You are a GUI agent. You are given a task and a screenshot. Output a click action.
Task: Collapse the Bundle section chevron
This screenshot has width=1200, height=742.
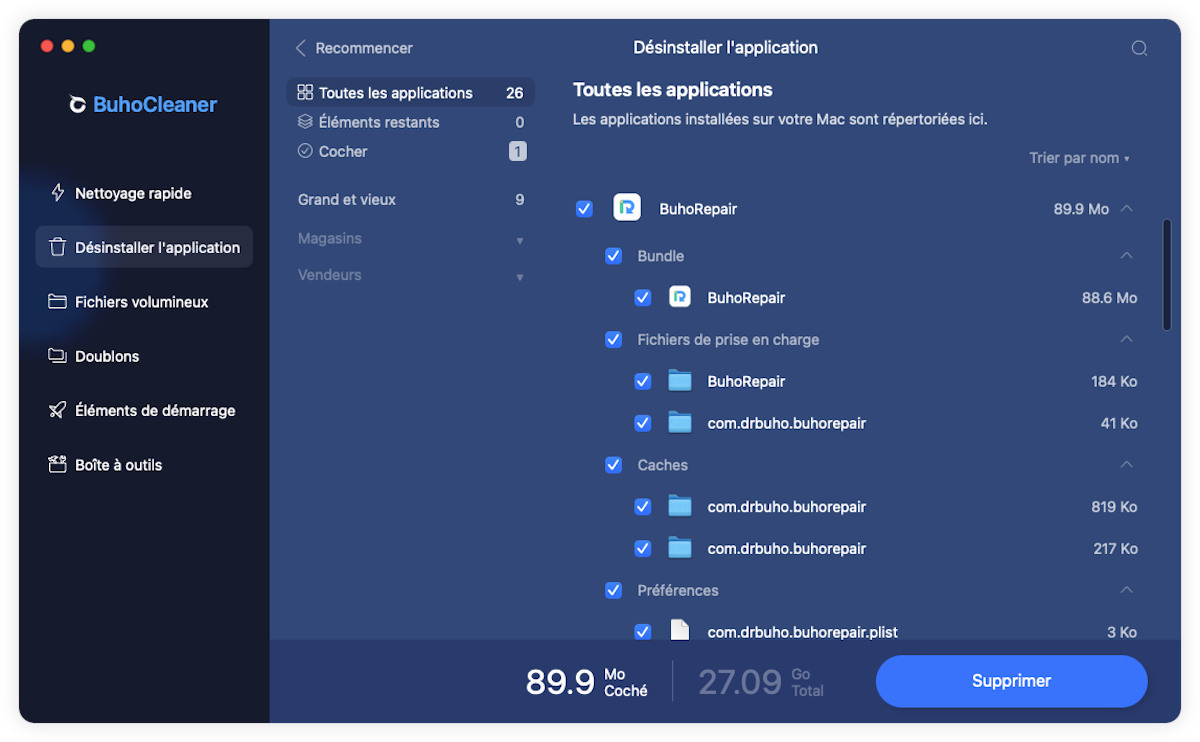coord(1127,256)
